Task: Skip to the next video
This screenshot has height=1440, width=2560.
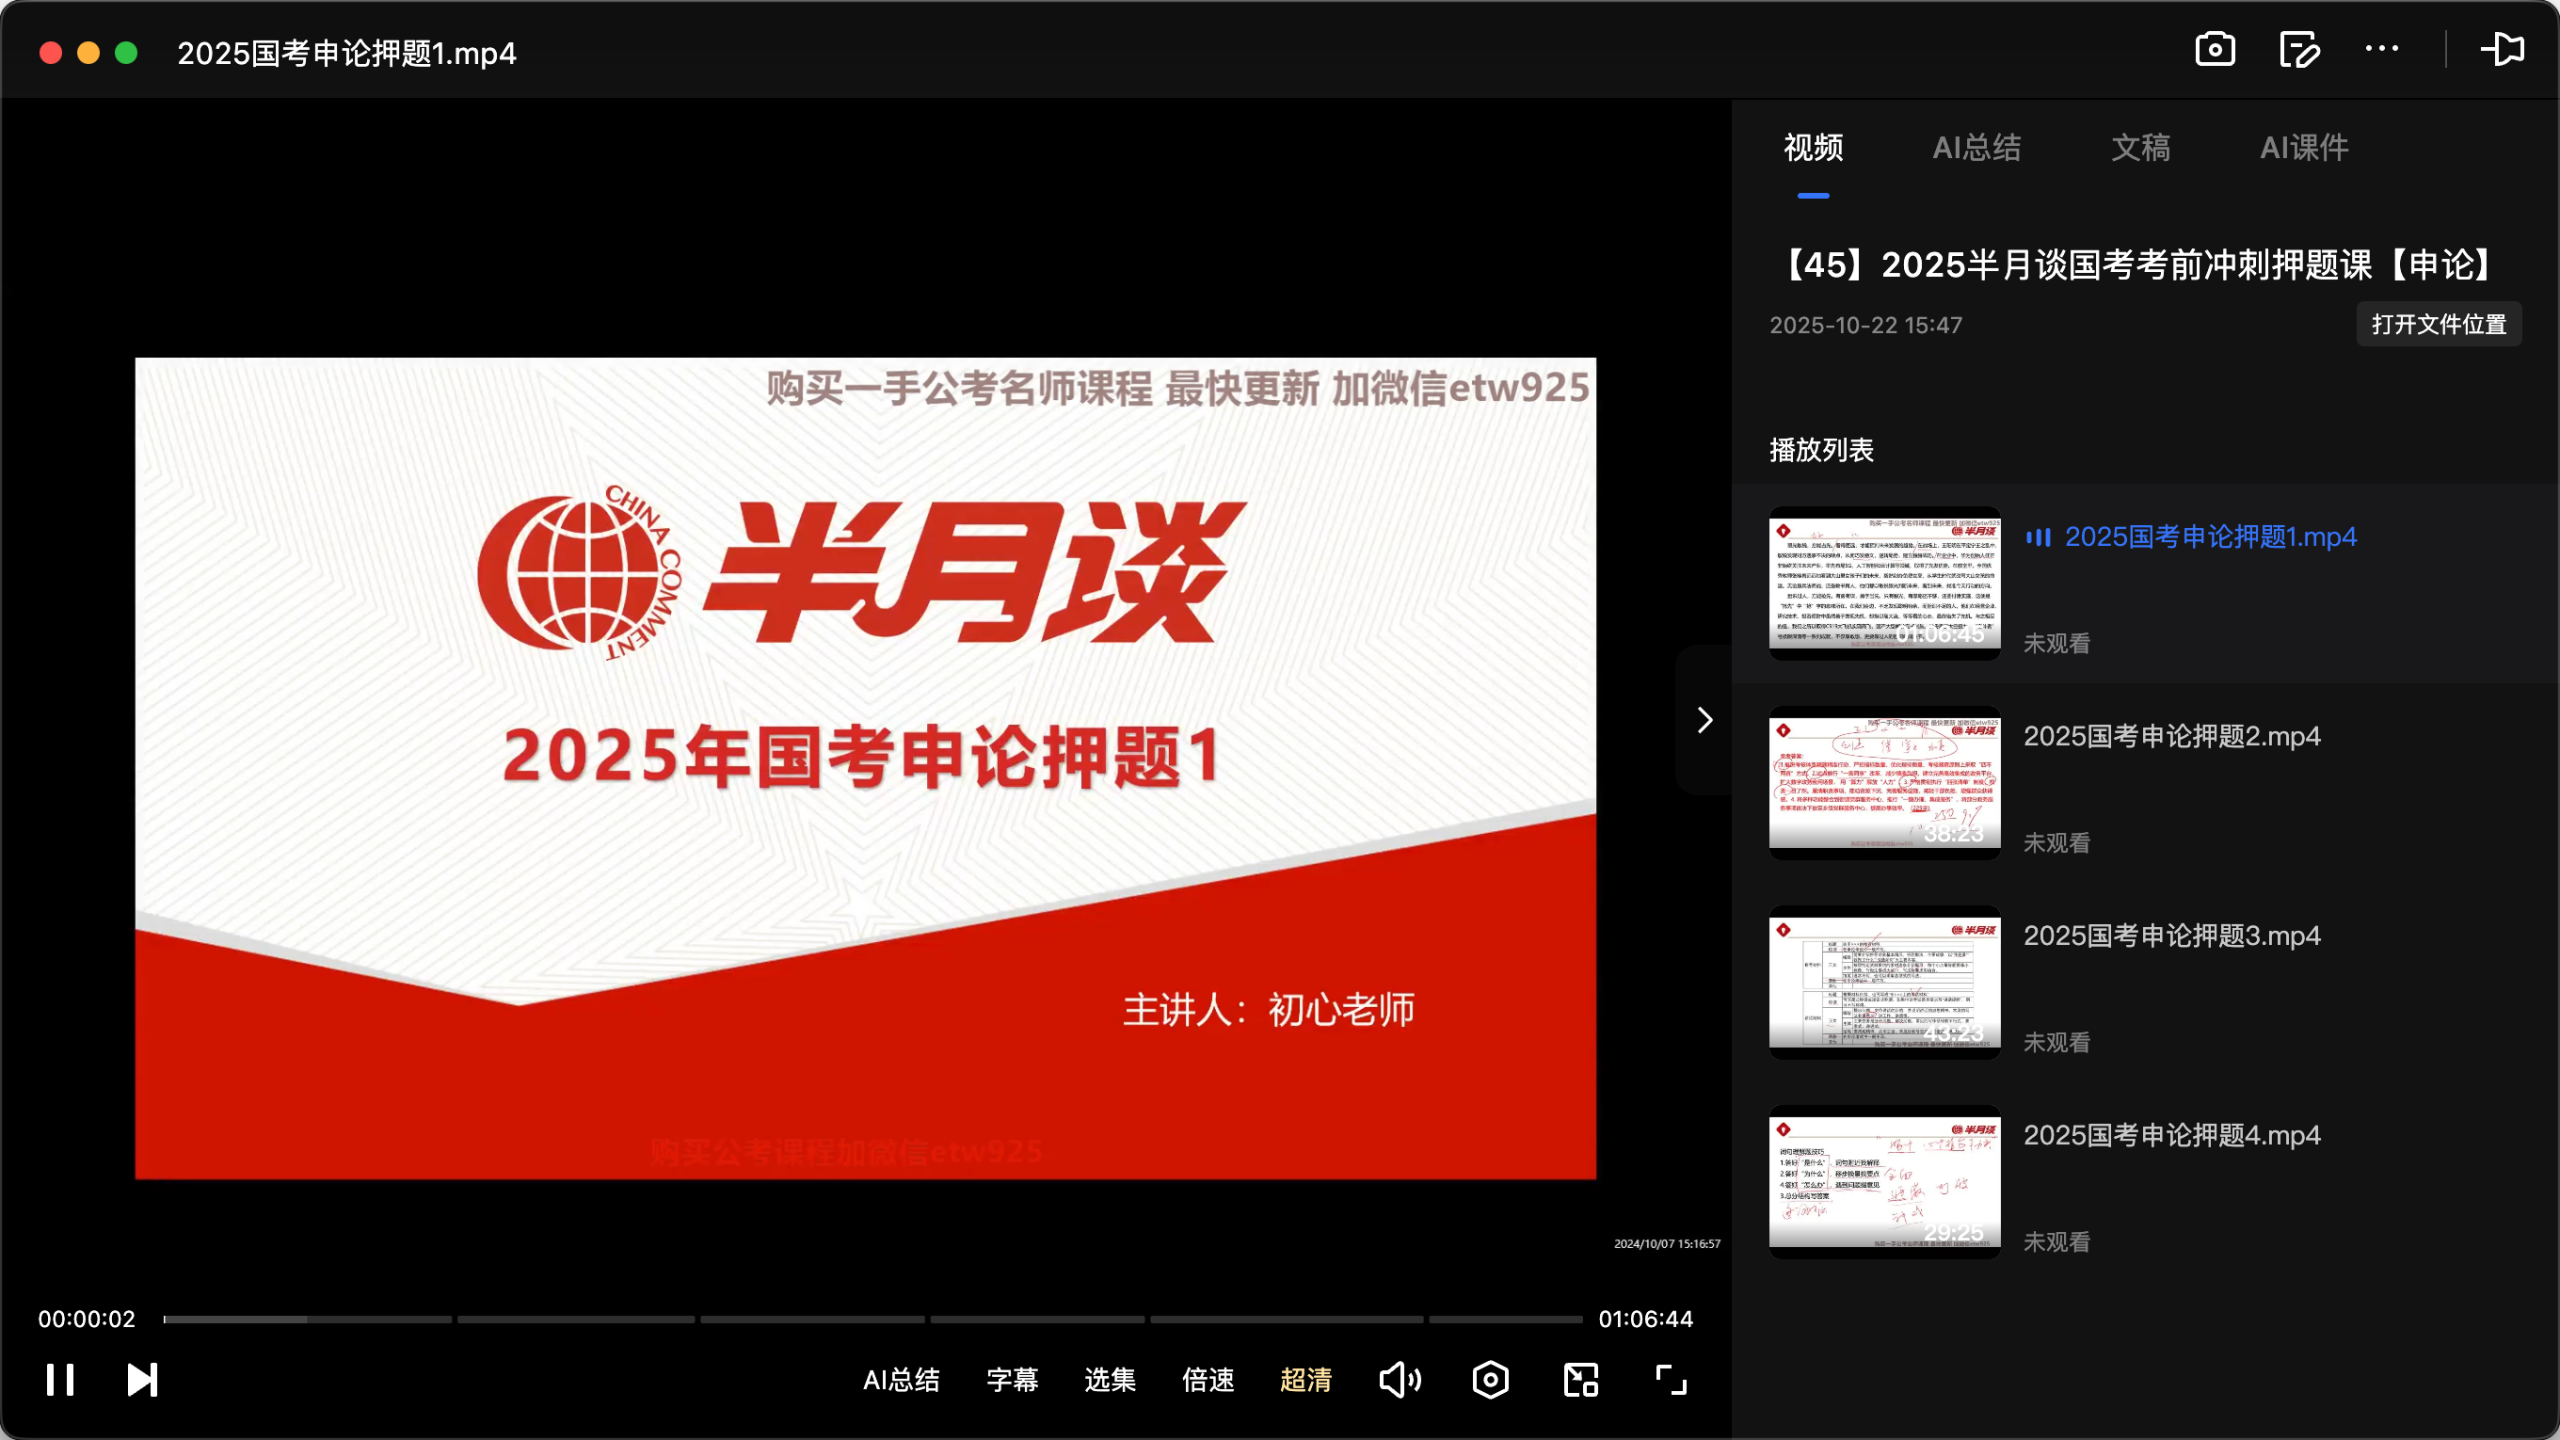Action: pos(141,1380)
